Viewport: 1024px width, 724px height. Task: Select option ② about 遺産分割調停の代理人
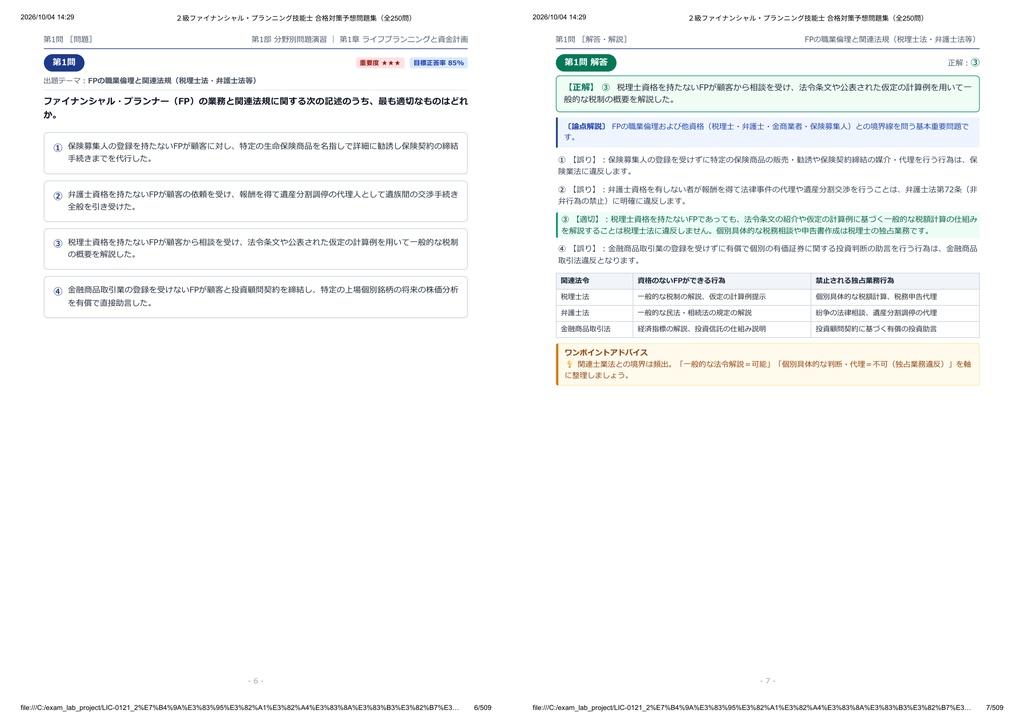coord(255,201)
